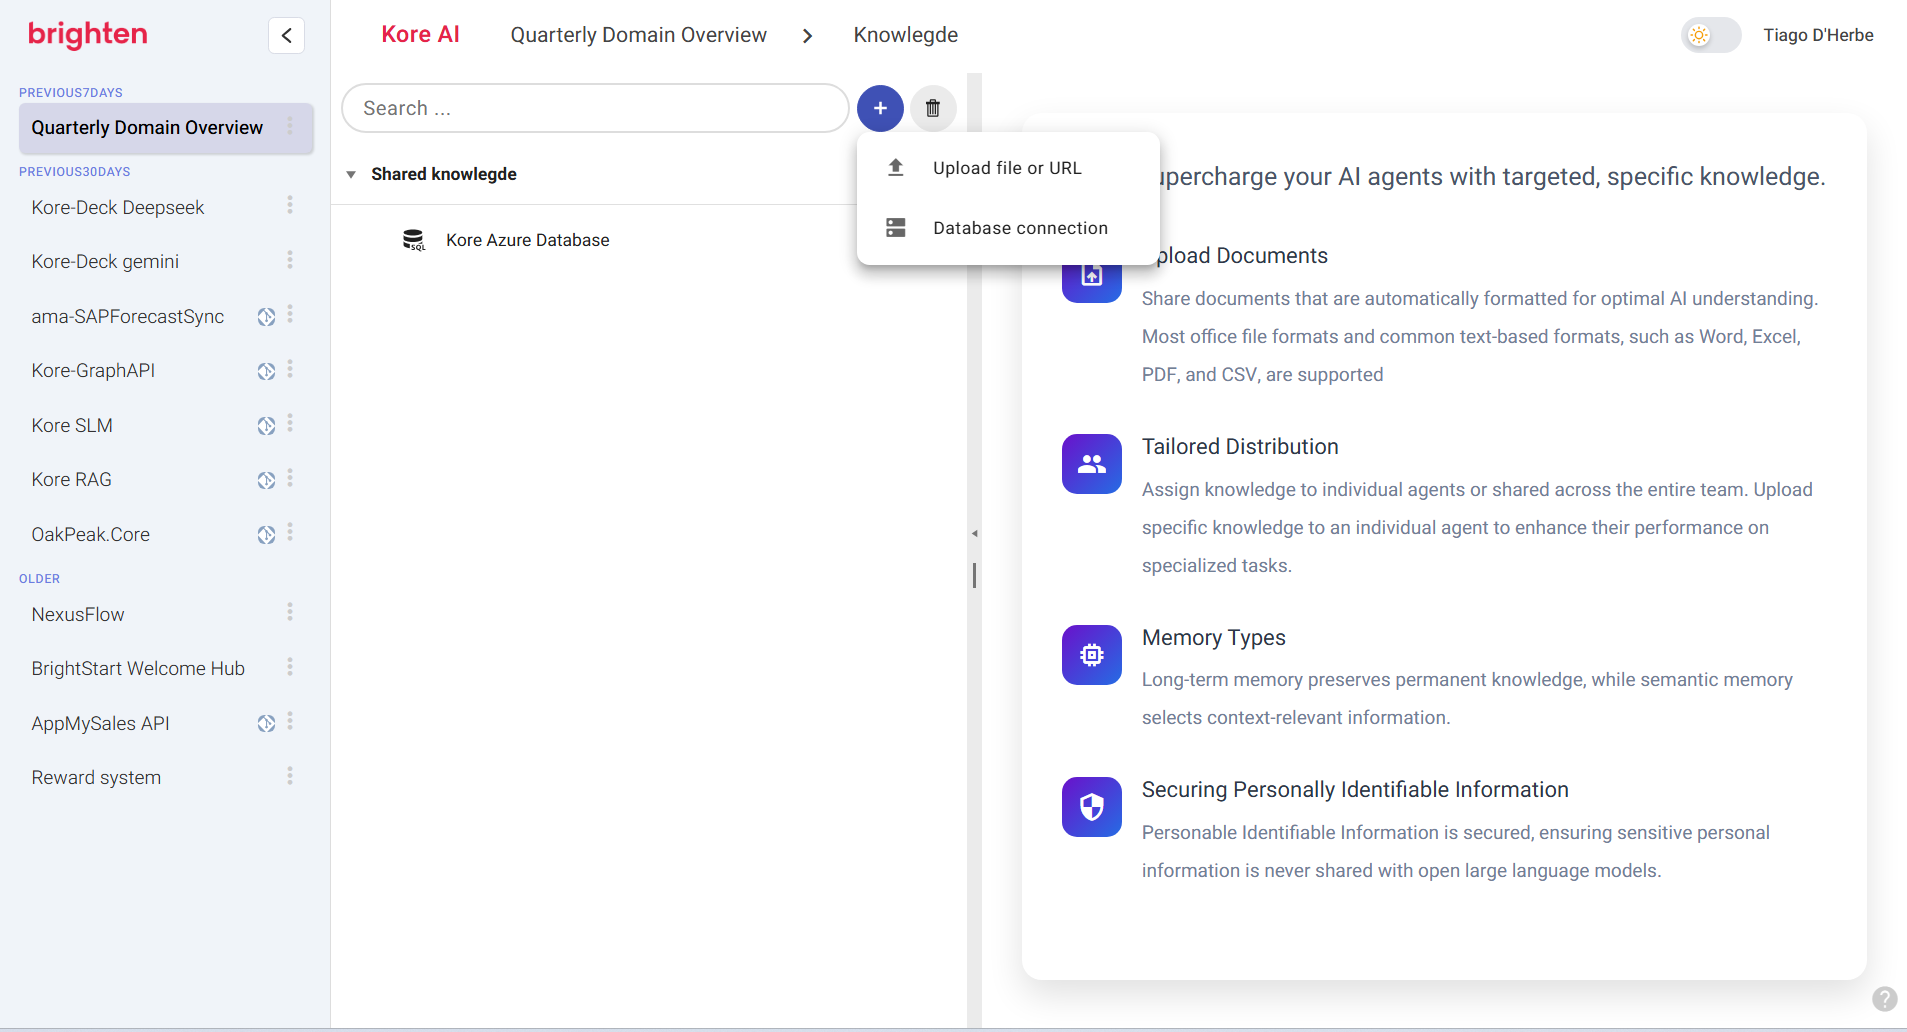The width and height of the screenshot is (1907, 1032).
Task: Click the small panel collapse arrow on divider
Action: coord(974,533)
